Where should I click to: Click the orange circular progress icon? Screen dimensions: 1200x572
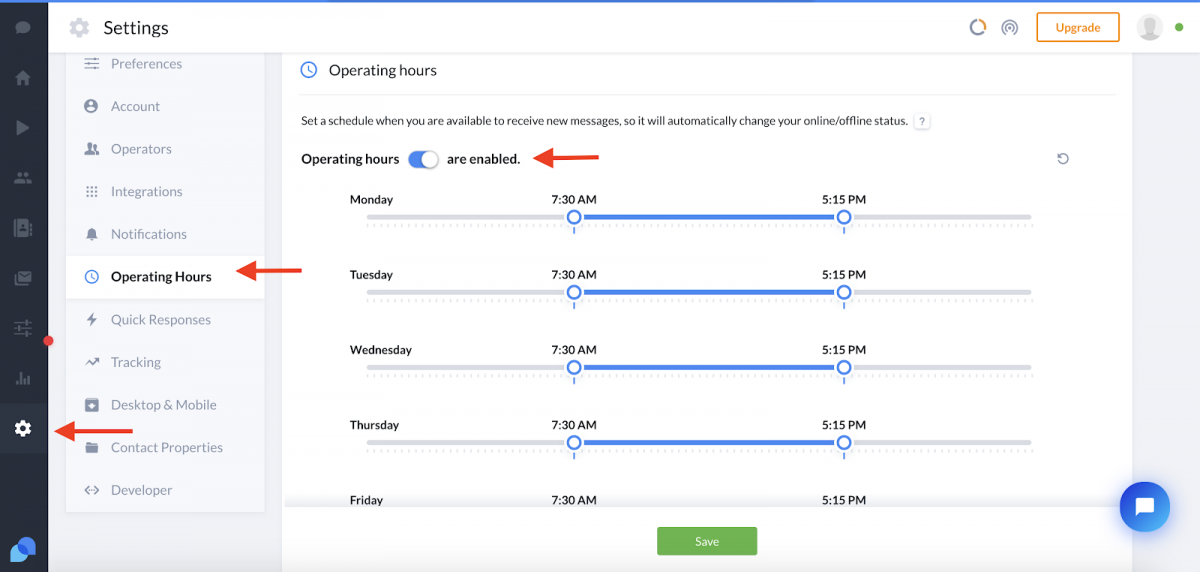tap(978, 27)
